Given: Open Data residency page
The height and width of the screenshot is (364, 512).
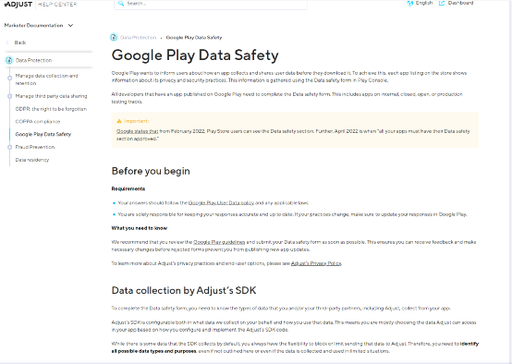Looking at the screenshot, I should (x=32, y=160).
